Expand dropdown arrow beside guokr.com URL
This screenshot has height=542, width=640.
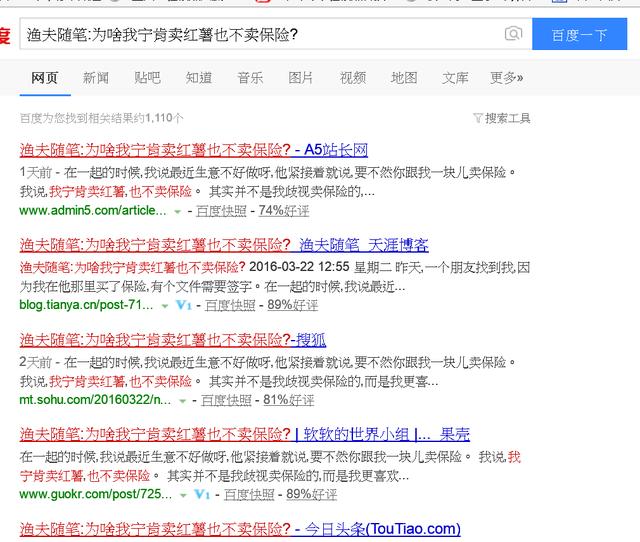[x=183, y=495]
